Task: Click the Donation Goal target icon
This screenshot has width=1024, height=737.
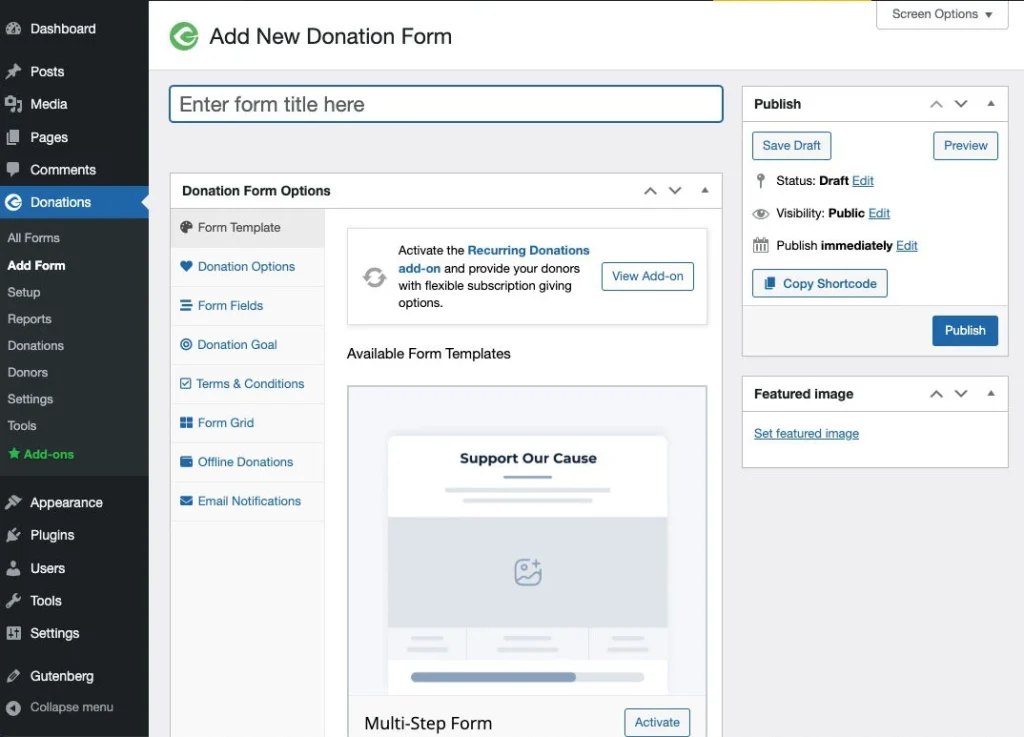Action: click(x=186, y=344)
